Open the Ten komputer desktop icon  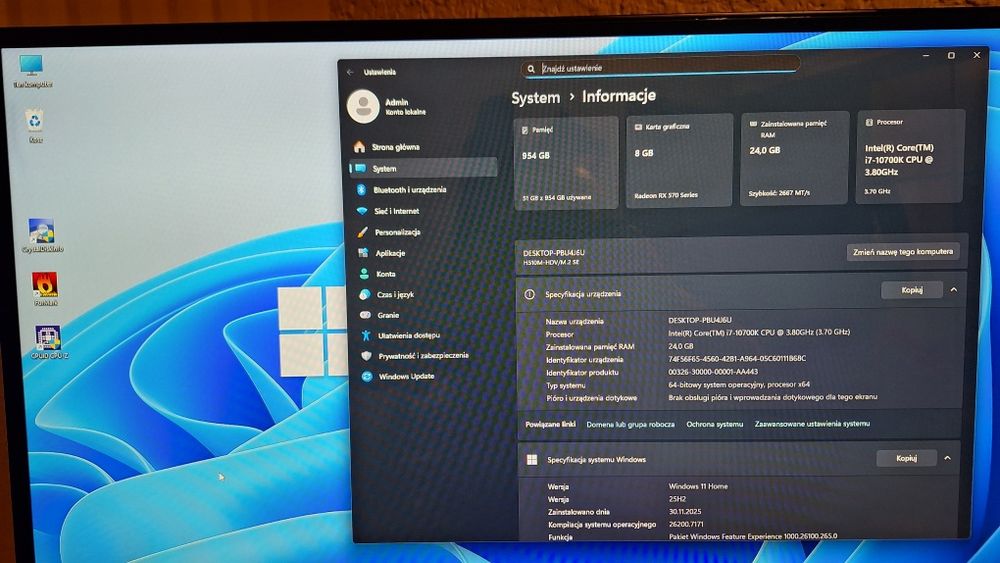(x=31, y=70)
